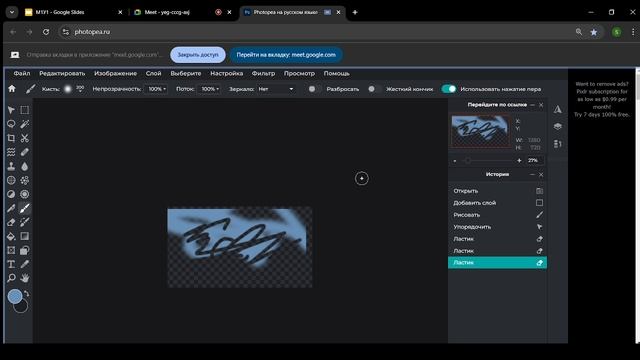The width and height of the screenshot is (640, 360).
Task: Open the Редактировать menu
Action: pyautogui.click(x=62, y=73)
